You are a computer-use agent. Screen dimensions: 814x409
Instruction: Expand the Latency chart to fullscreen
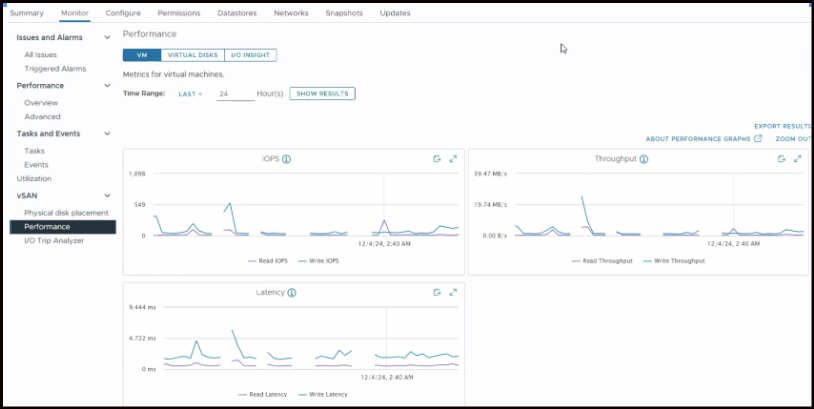click(x=453, y=293)
